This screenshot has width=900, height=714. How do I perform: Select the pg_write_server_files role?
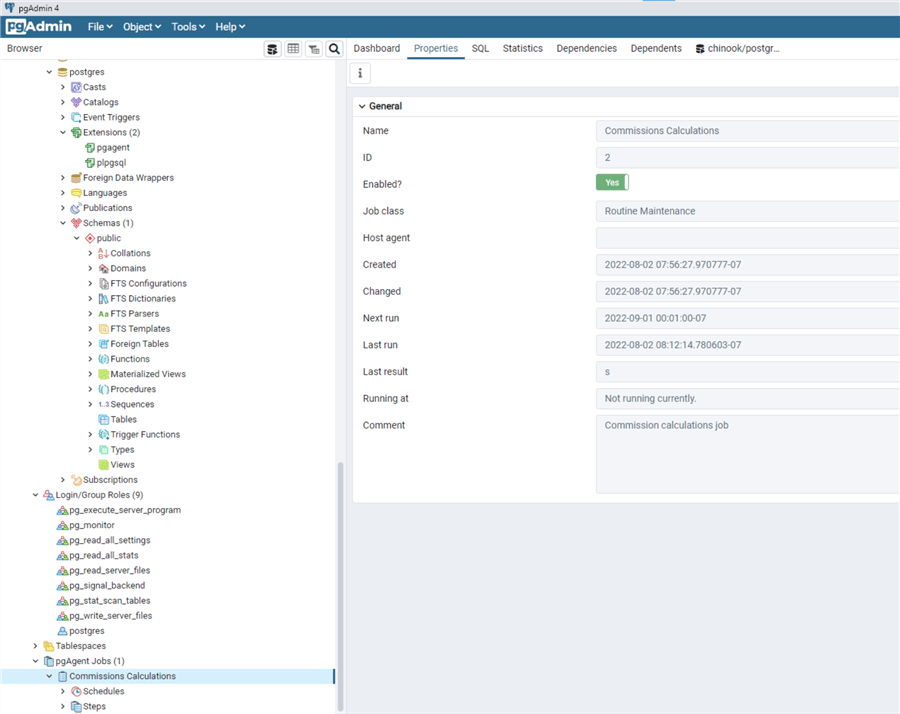pyautogui.click(x=111, y=616)
